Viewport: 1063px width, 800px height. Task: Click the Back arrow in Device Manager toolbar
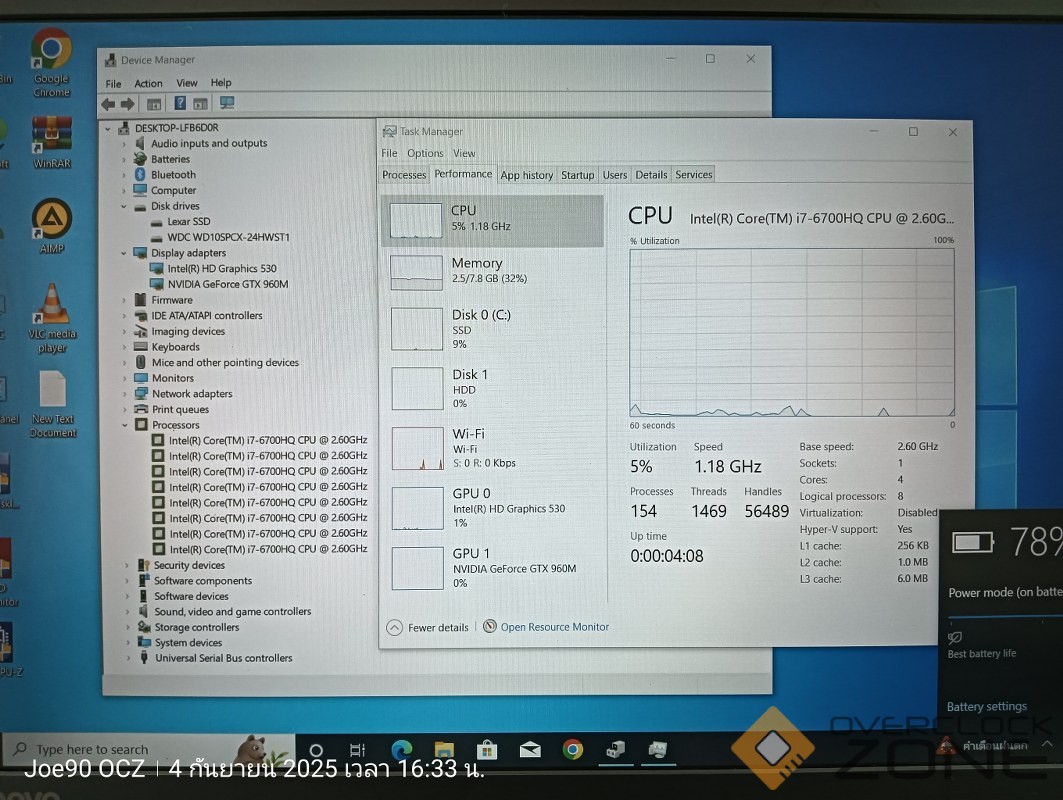tap(108, 104)
